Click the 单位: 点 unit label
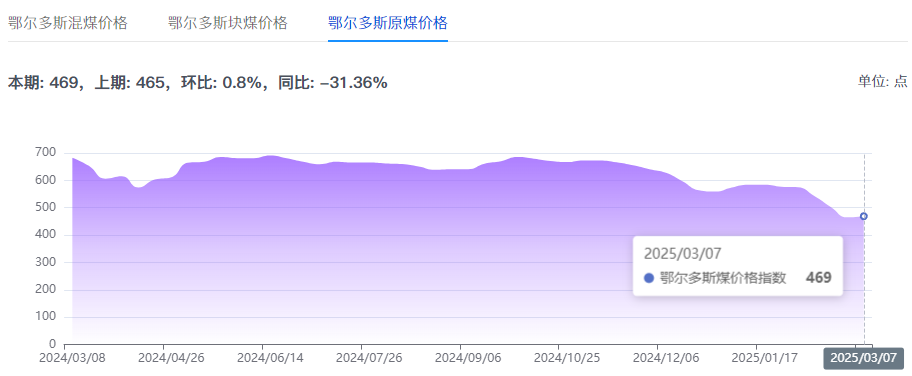 [882, 81]
